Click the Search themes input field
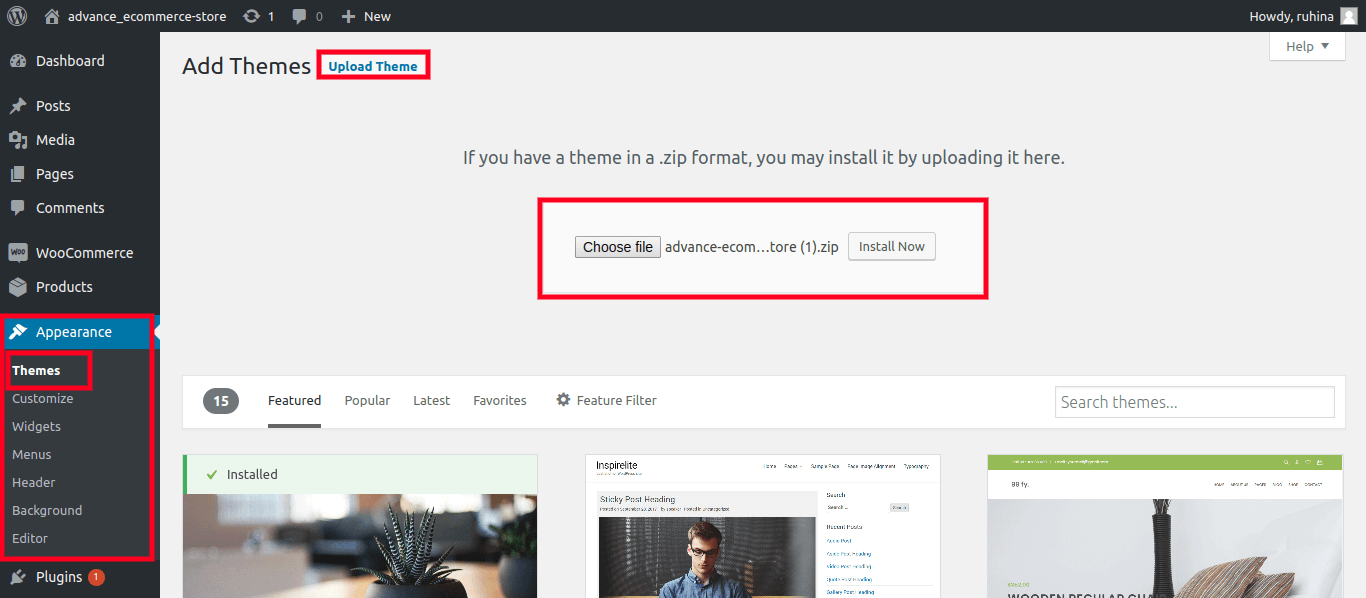 point(1194,402)
